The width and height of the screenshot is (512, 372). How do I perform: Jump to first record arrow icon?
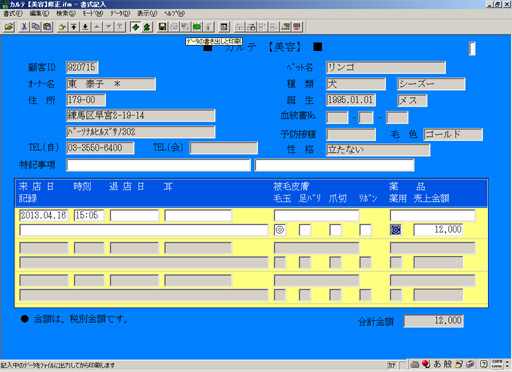(x=74, y=27)
